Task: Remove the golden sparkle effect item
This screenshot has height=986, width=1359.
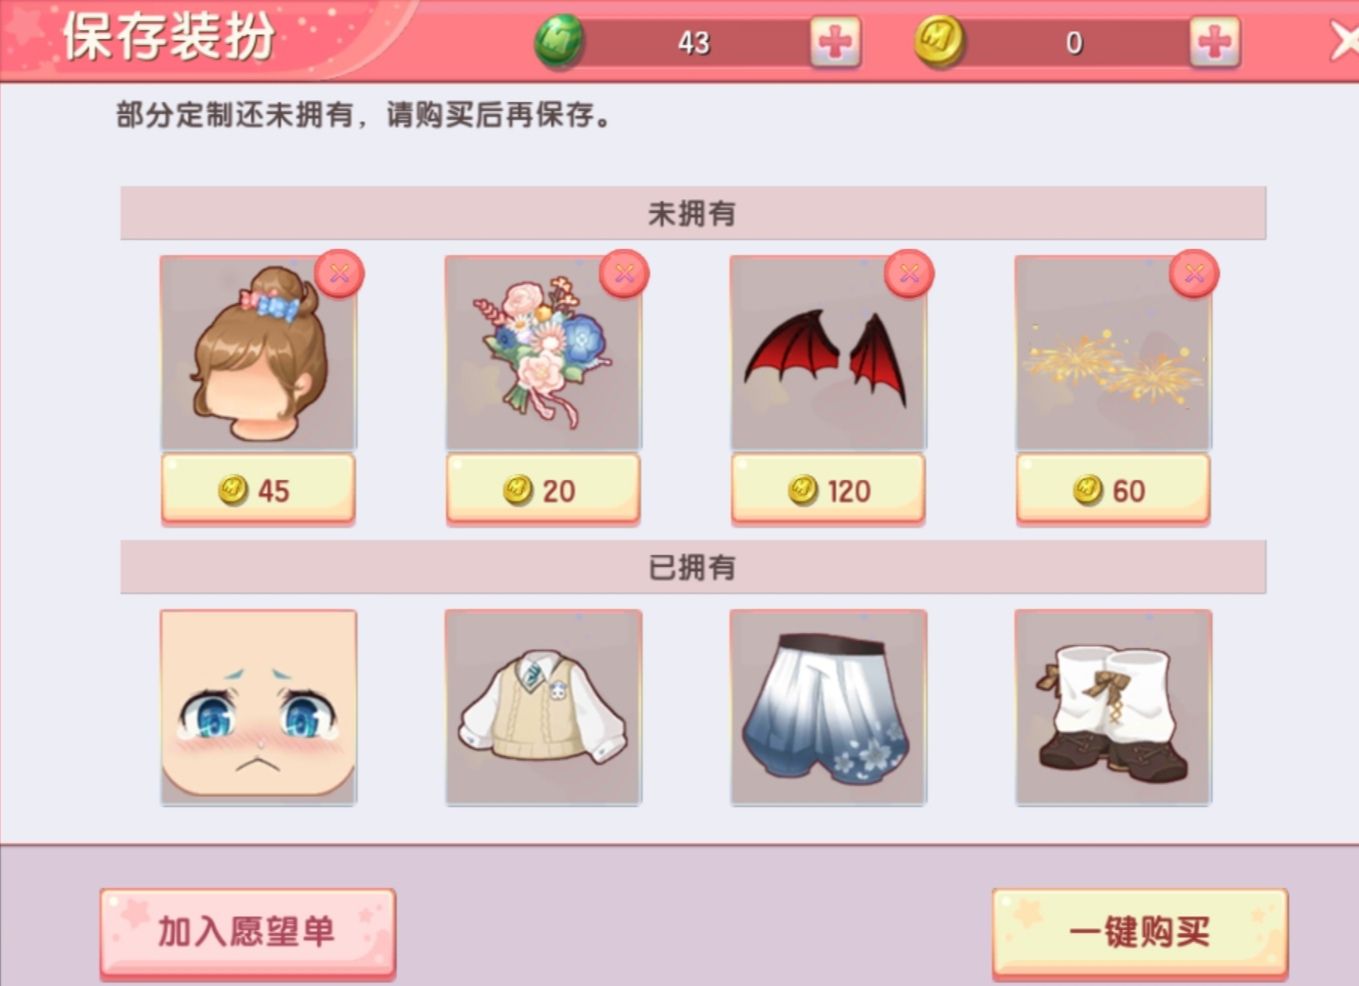Action: 1194,273
